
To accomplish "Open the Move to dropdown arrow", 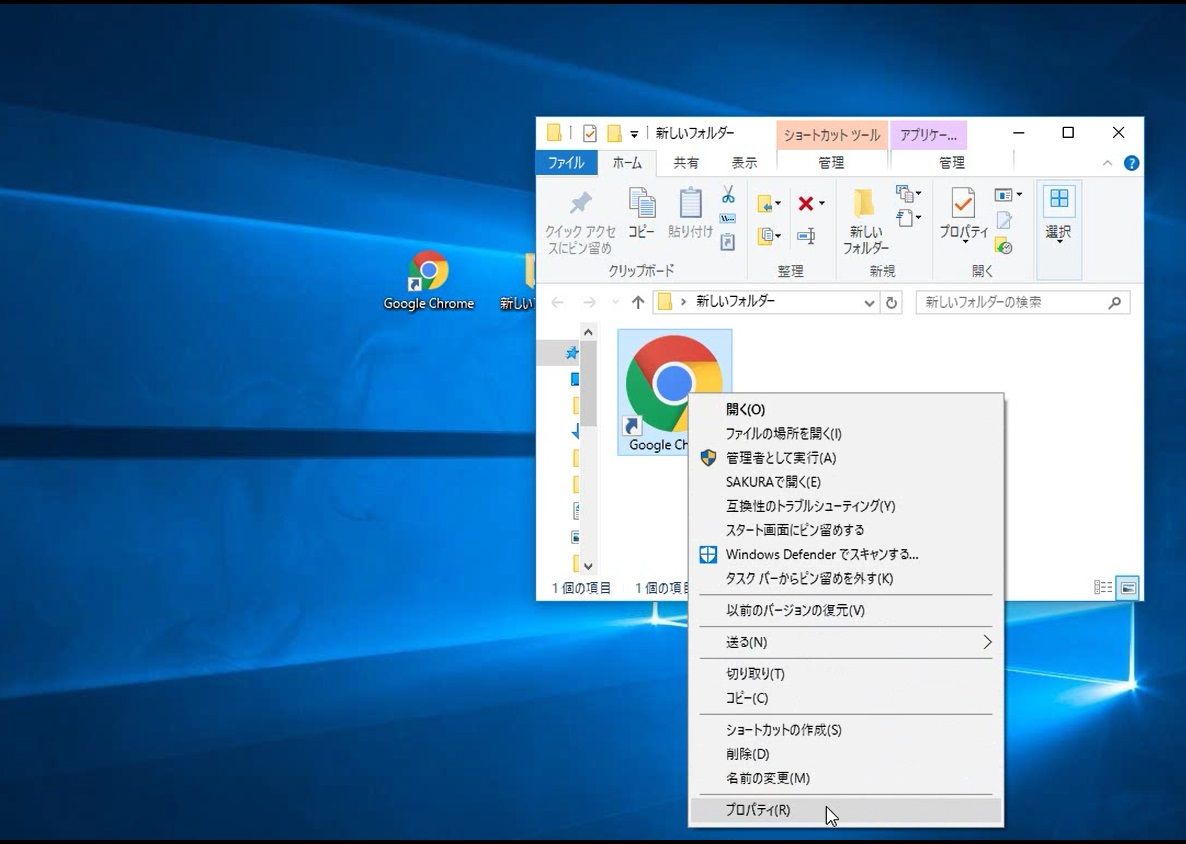I will (778, 203).
